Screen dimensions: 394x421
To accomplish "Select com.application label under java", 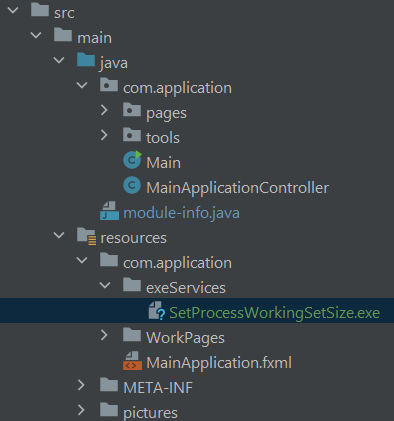I will [x=177, y=88].
